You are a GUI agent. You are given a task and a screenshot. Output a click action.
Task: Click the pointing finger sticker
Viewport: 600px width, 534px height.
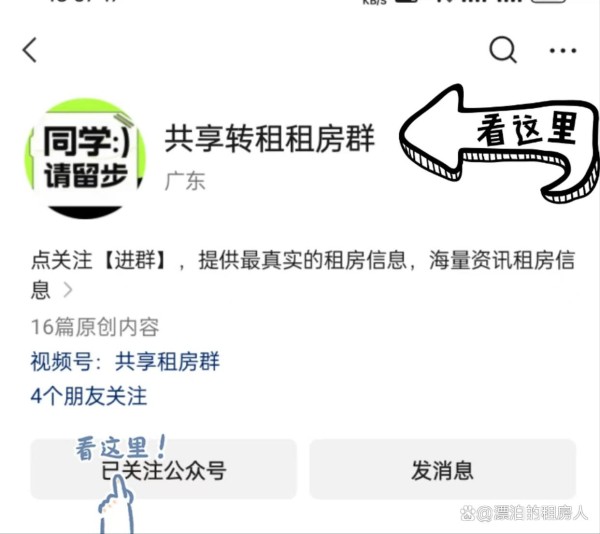[116, 504]
